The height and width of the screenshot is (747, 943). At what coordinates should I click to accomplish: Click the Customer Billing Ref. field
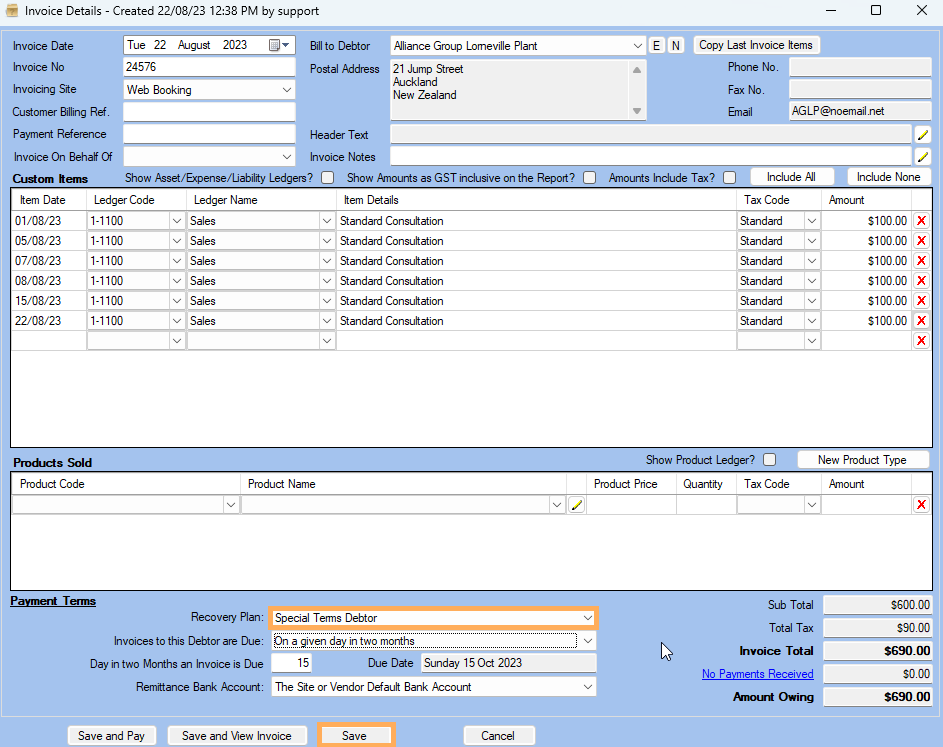coord(209,112)
